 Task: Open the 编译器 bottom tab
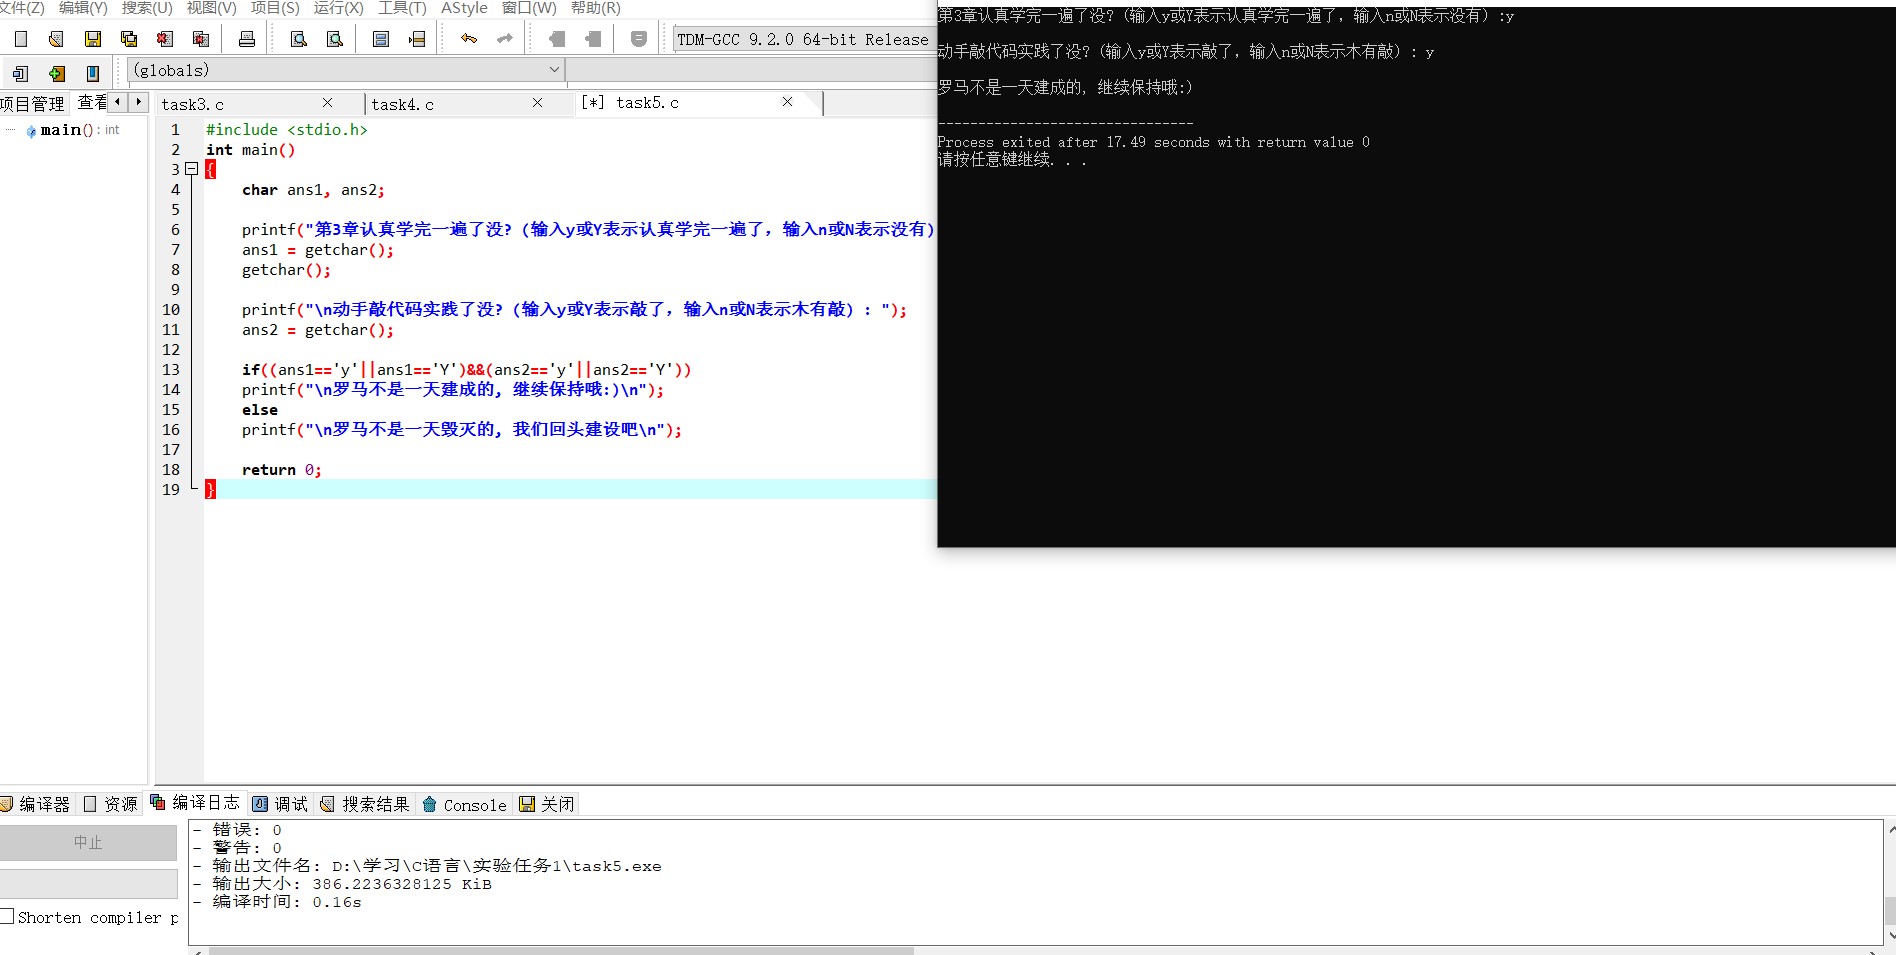(36, 804)
